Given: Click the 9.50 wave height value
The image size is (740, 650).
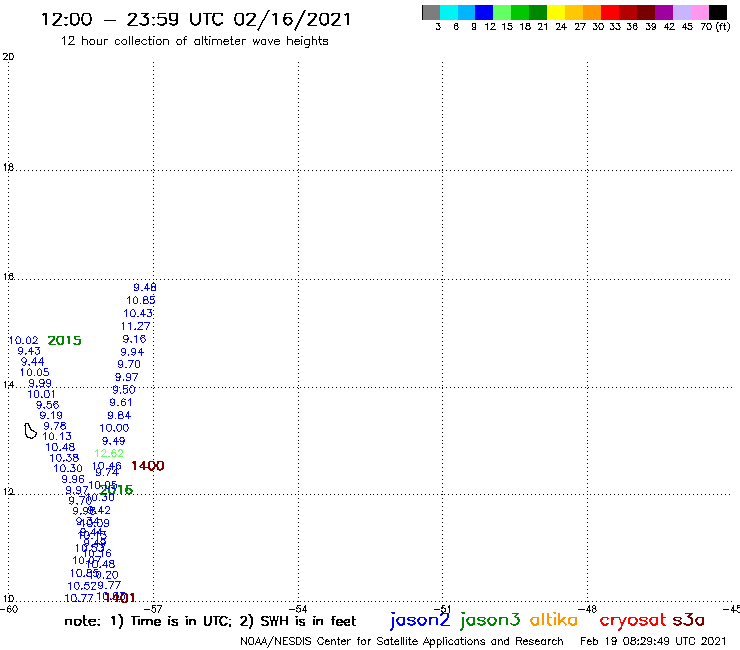Looking at the screenshot, I should point(124,390).
